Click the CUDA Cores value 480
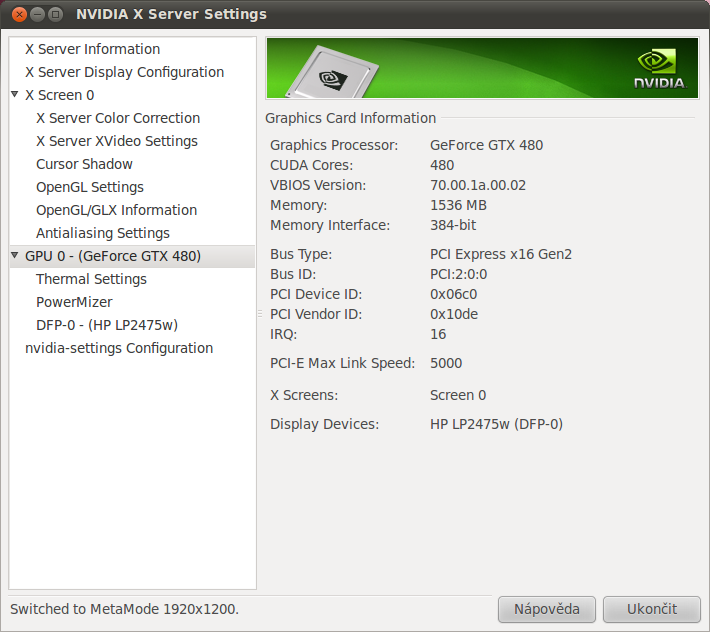The width and height of the screenshot is (710, 632). click(442, 165)
